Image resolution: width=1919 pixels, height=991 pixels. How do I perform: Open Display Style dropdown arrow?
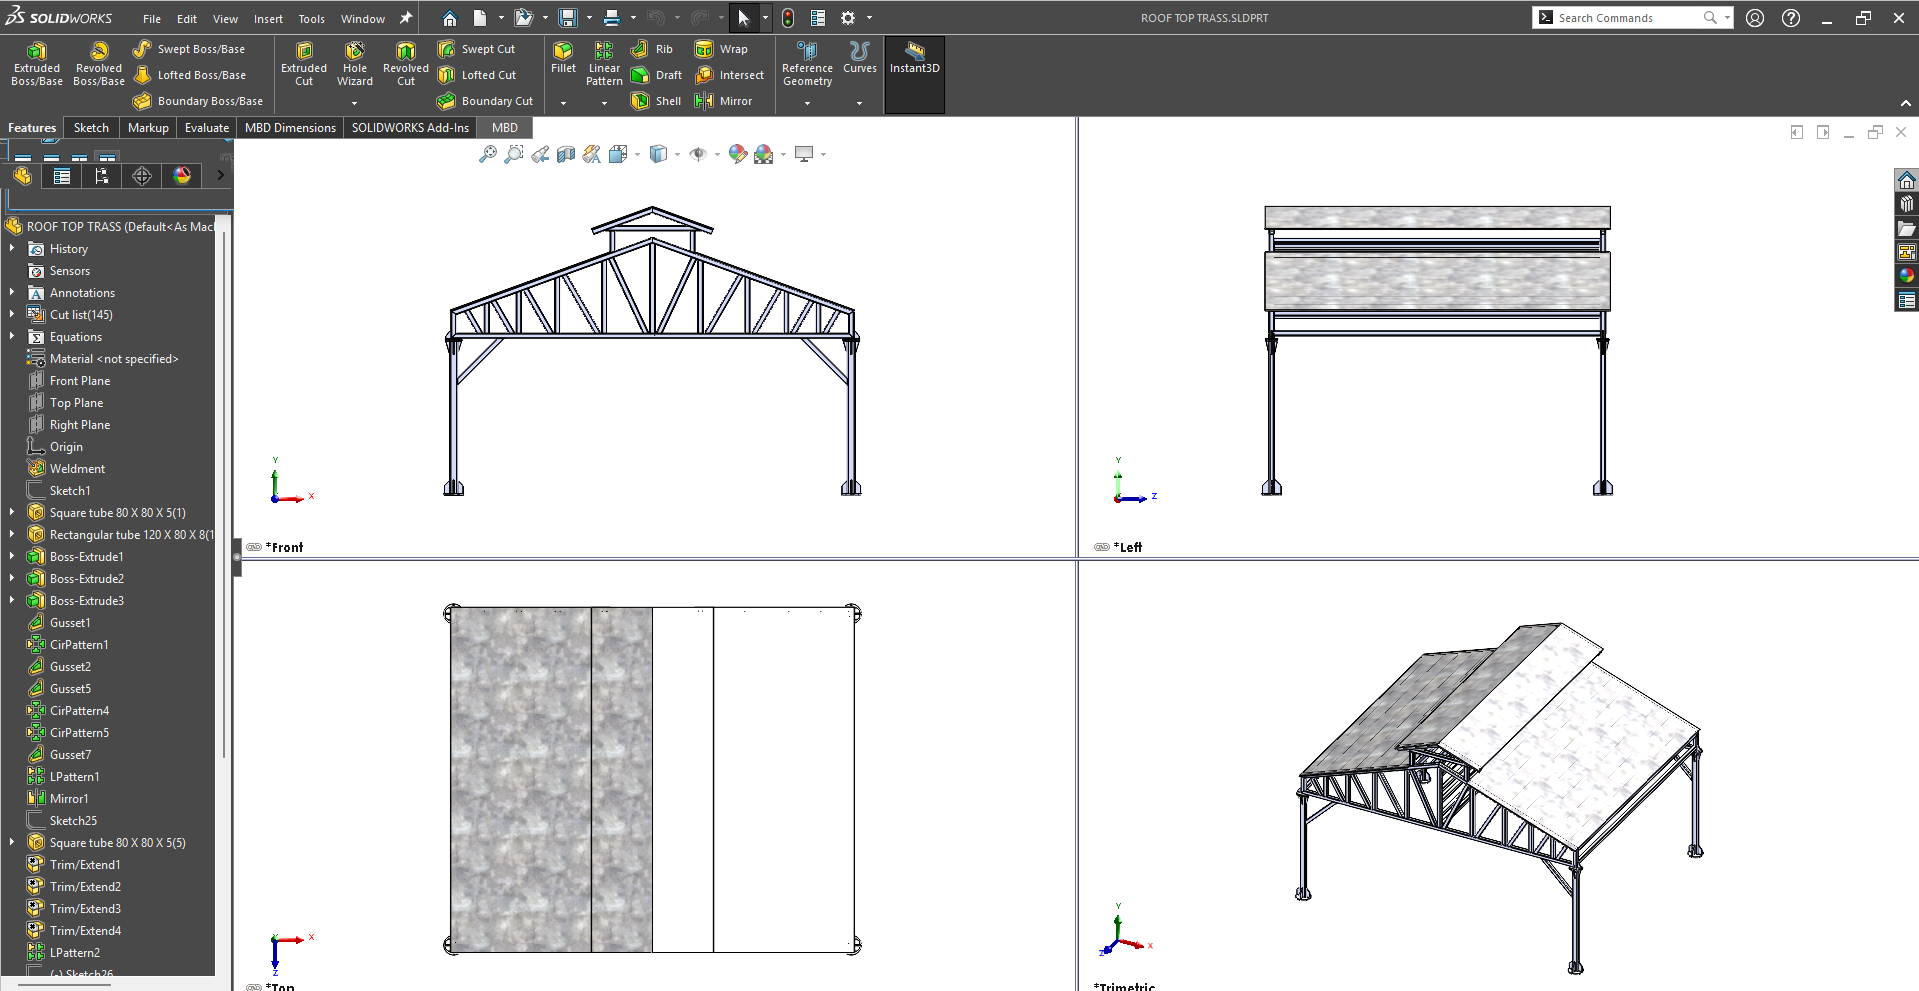point(677,154)
